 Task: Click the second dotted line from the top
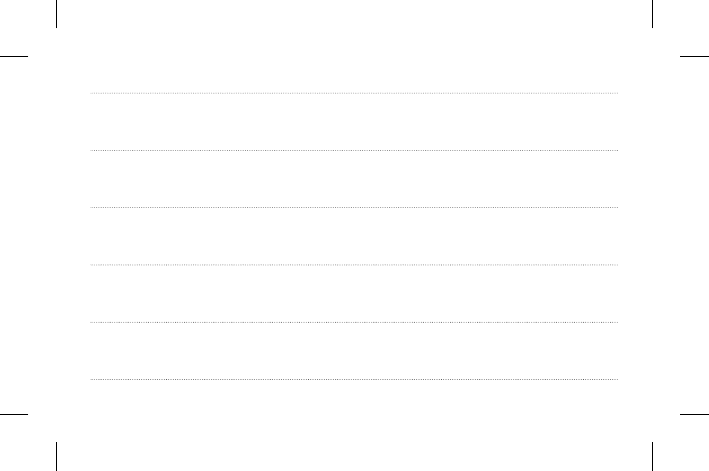click(x=354, y=151)
